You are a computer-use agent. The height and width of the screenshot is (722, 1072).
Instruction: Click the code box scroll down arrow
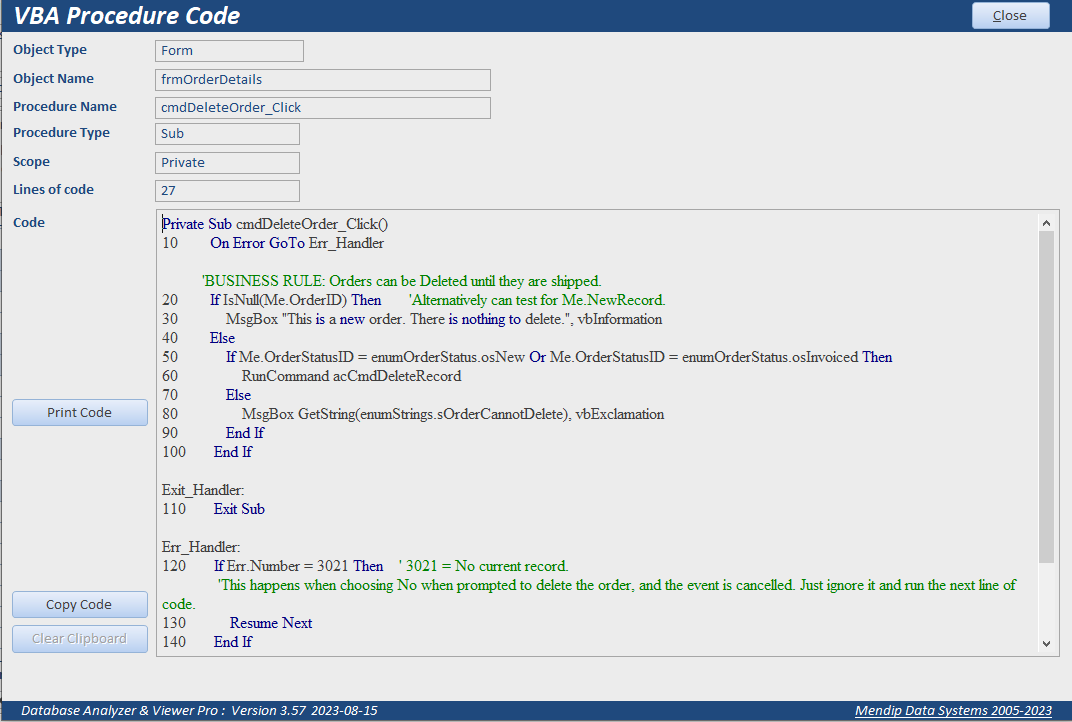(x=1046, y=643)
